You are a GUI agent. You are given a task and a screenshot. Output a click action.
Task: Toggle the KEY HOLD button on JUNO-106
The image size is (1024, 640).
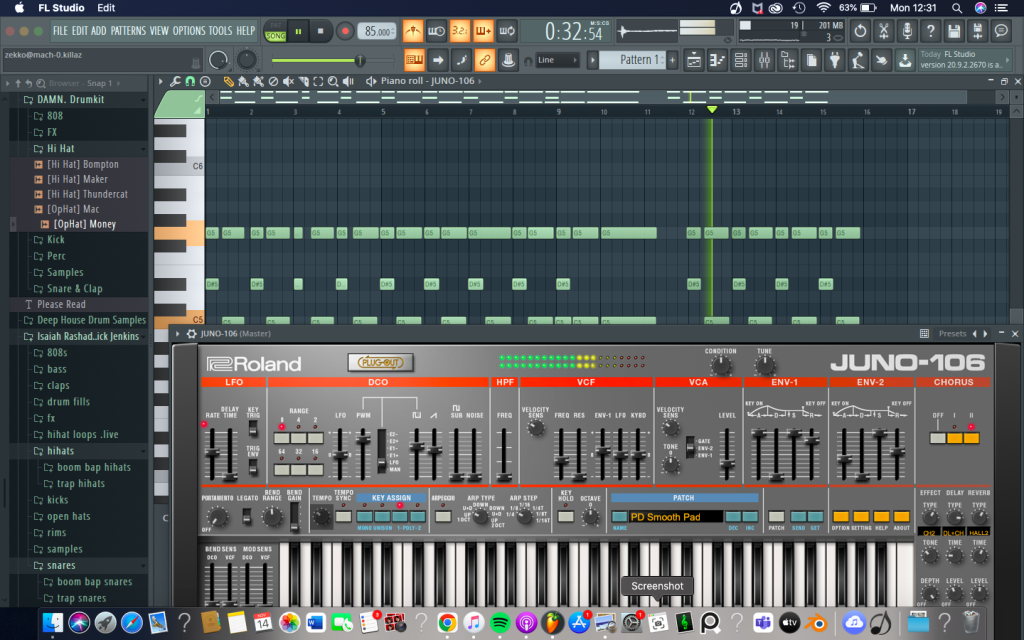point(566,517)
